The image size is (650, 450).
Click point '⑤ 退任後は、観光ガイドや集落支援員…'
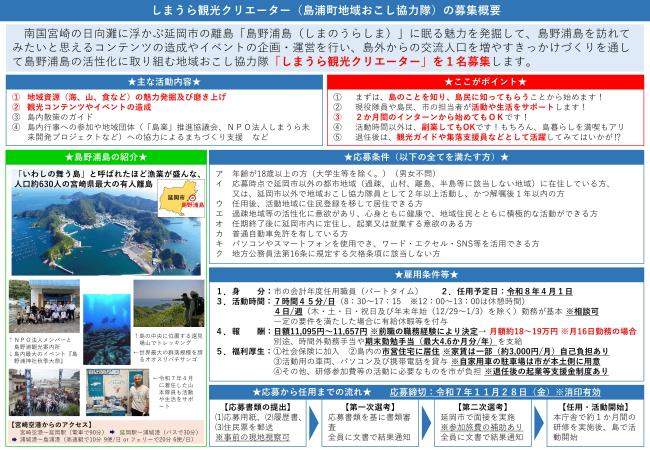point(477,137)
